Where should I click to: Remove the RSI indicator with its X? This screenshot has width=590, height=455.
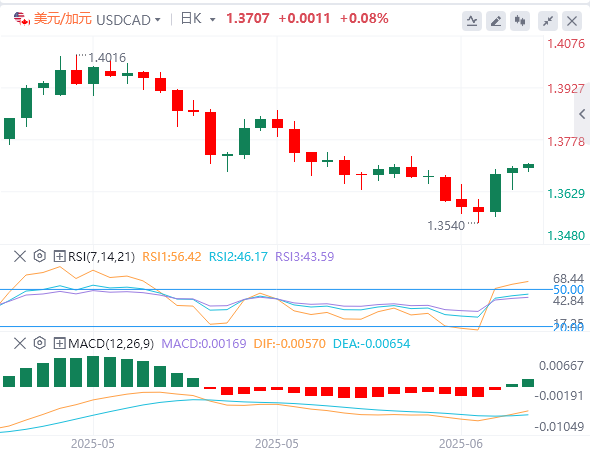(20, 256)
